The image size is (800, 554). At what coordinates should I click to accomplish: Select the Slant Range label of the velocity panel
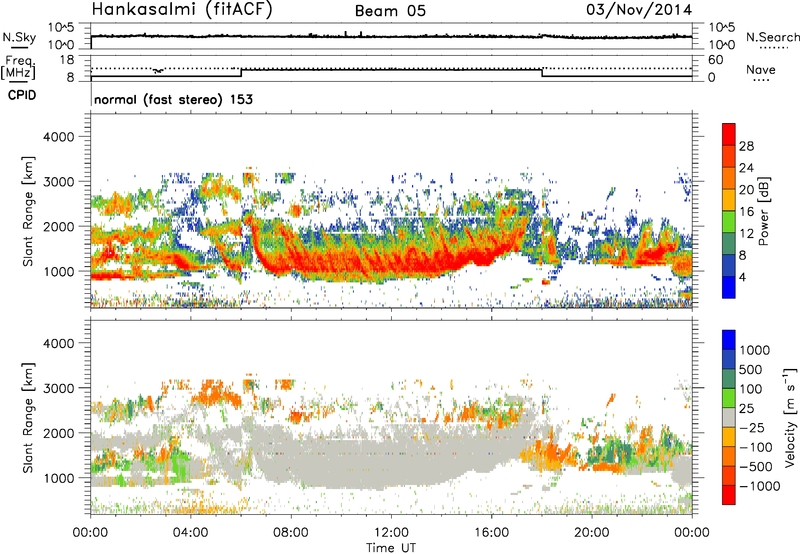coord(28,417)
